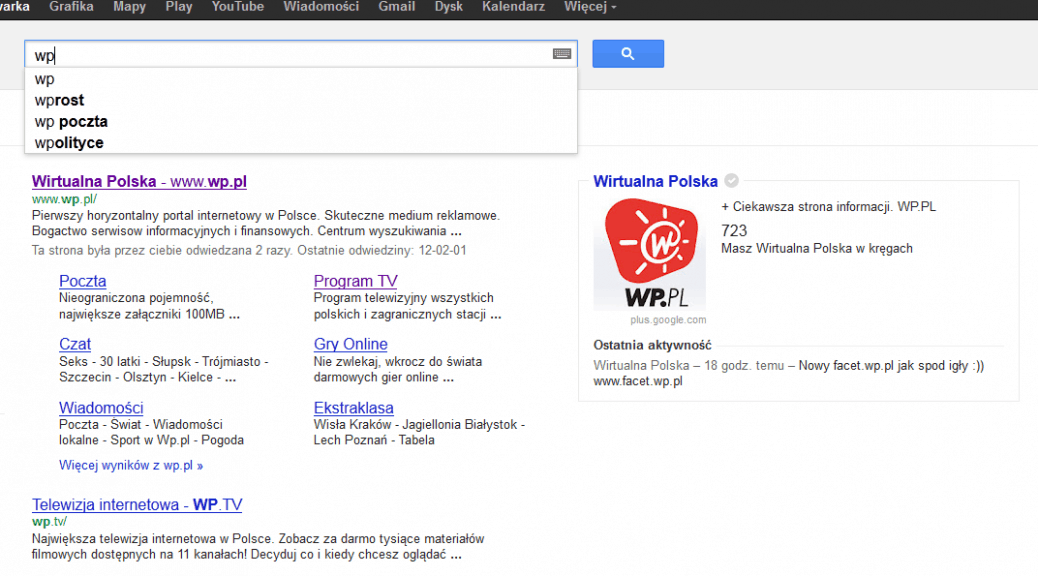Open Kalendarz in the top bar
The width and height of the screenshot is (1038, 576).
pos(514,7)
